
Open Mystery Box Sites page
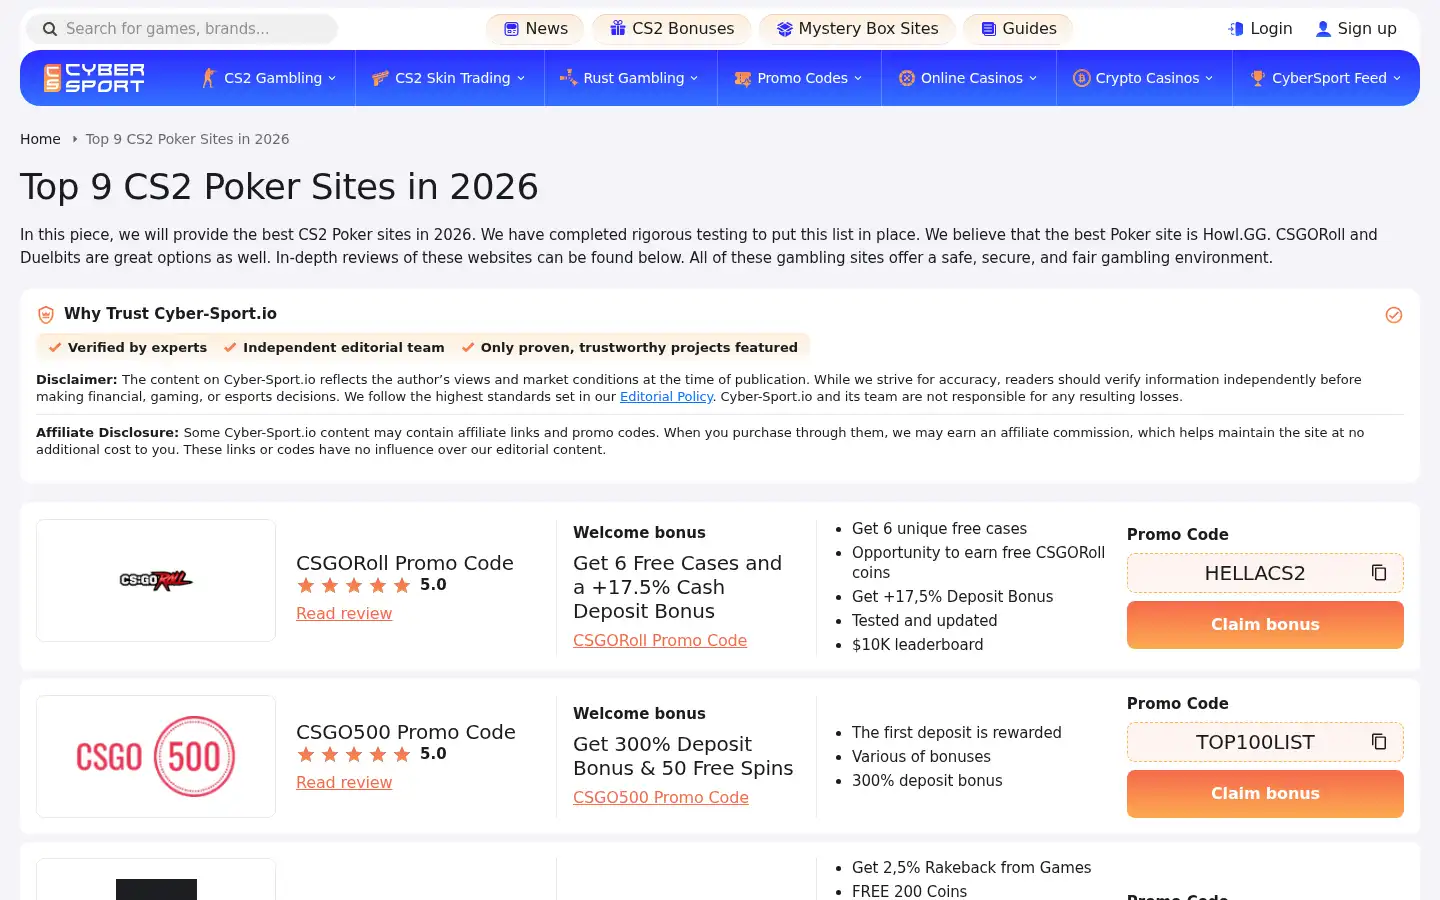pos(857,29)
